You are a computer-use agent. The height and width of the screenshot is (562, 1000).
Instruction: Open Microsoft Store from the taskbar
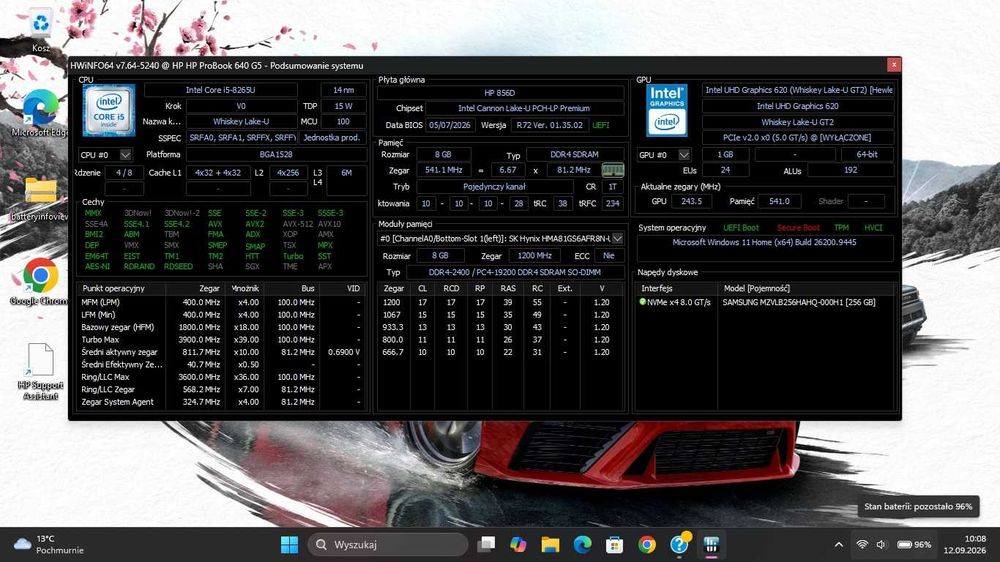614,545
